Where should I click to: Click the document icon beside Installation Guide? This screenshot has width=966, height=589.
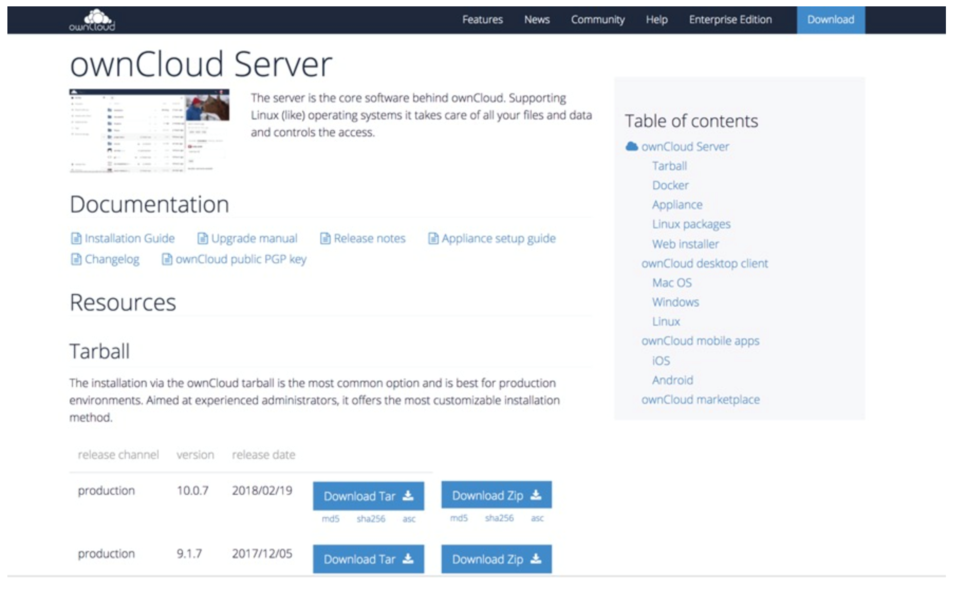click(76, 238)
